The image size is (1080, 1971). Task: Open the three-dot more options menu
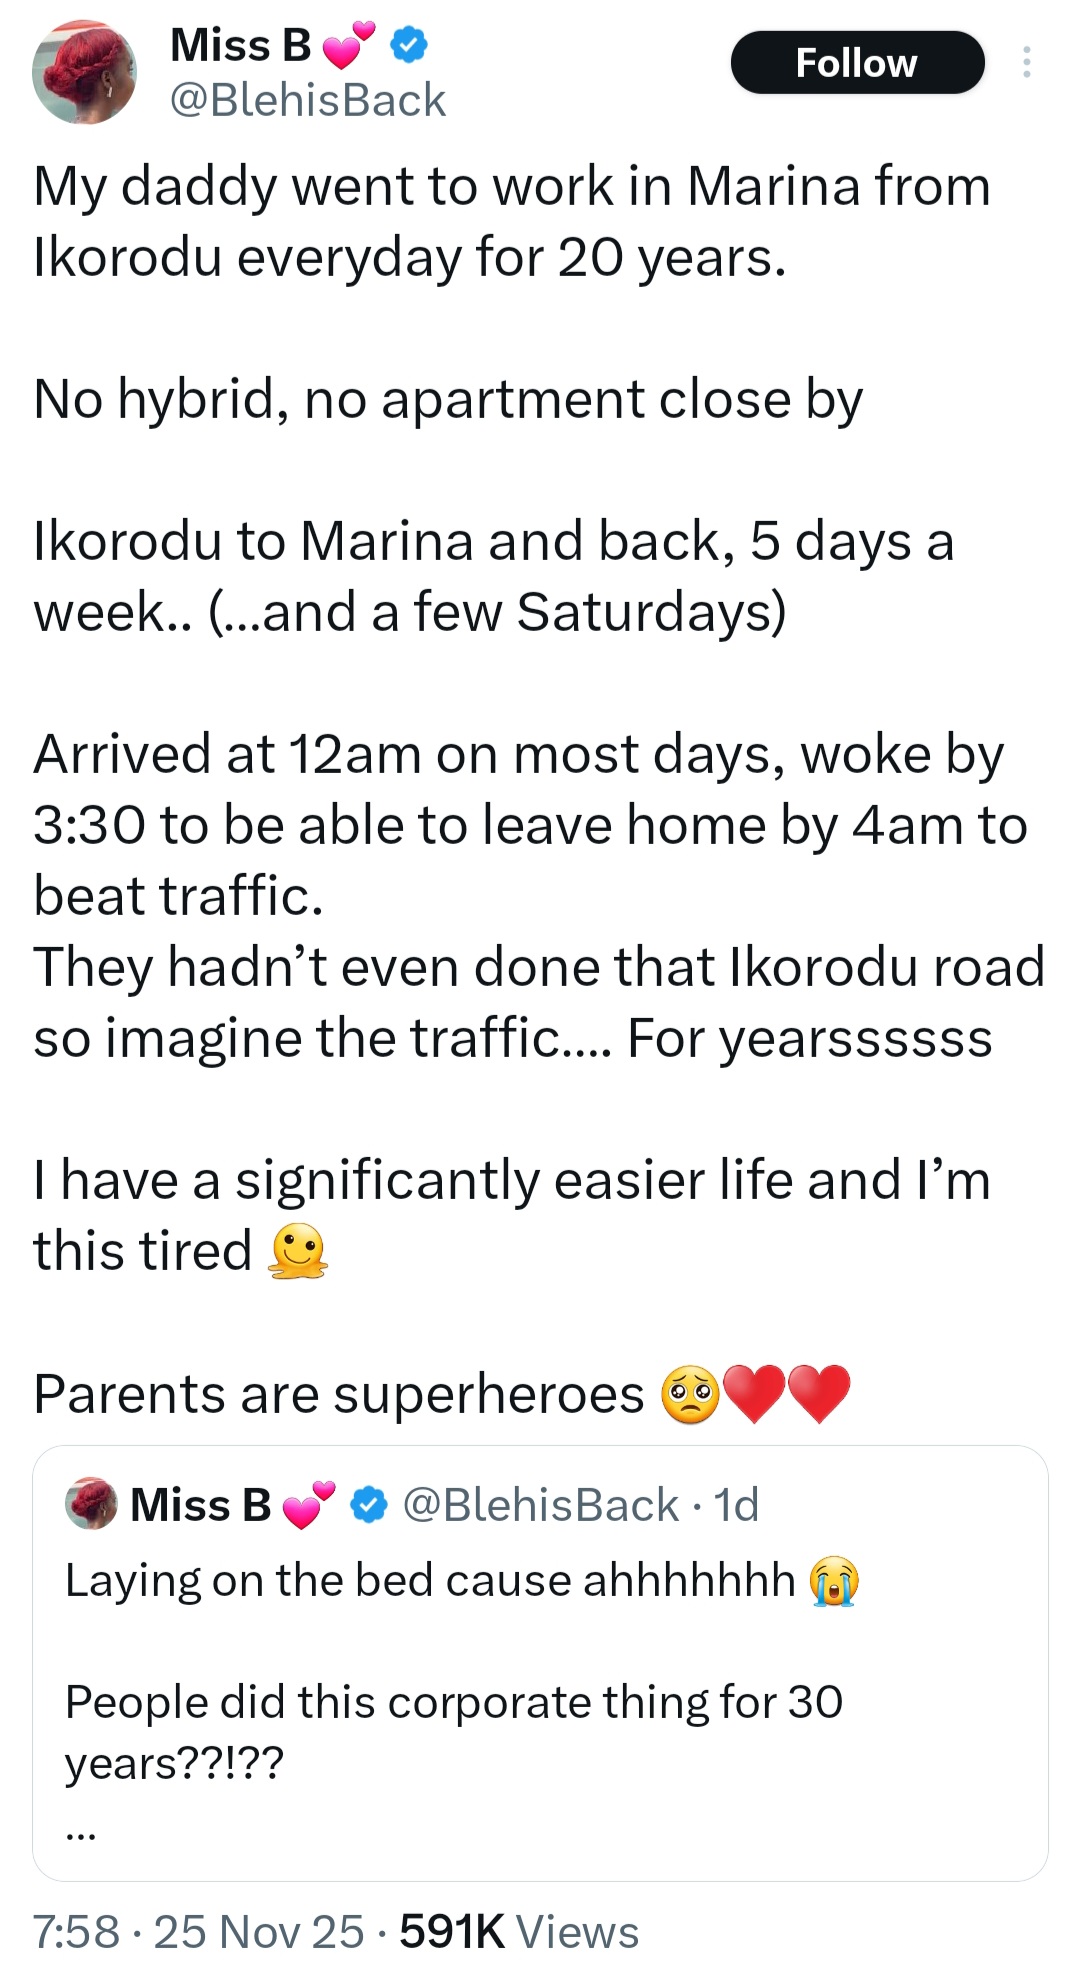1026,63
